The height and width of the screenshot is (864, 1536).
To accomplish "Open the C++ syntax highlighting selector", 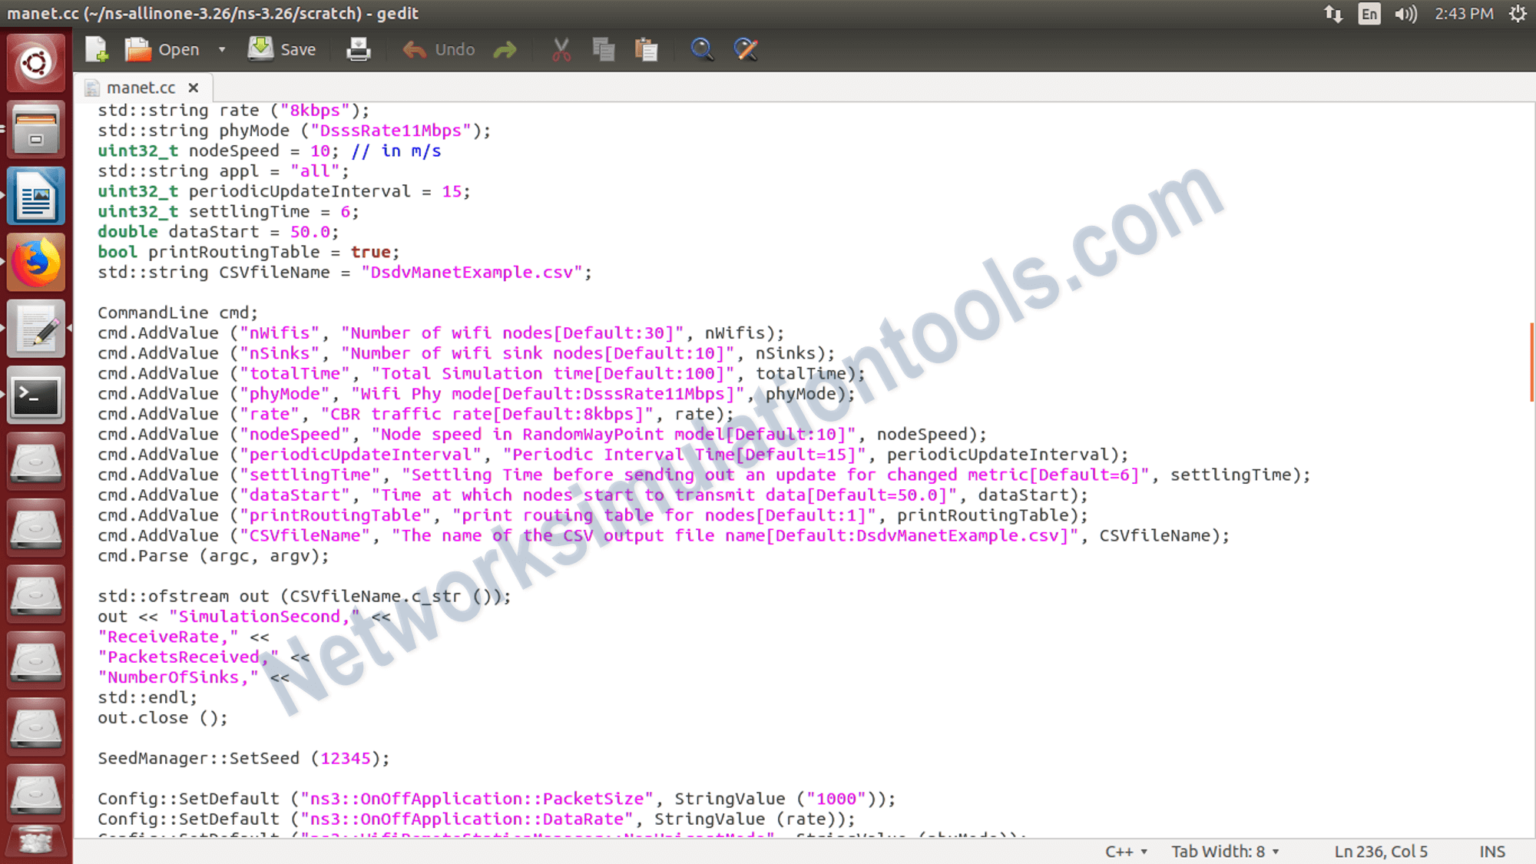I will tap(1125, 851).
